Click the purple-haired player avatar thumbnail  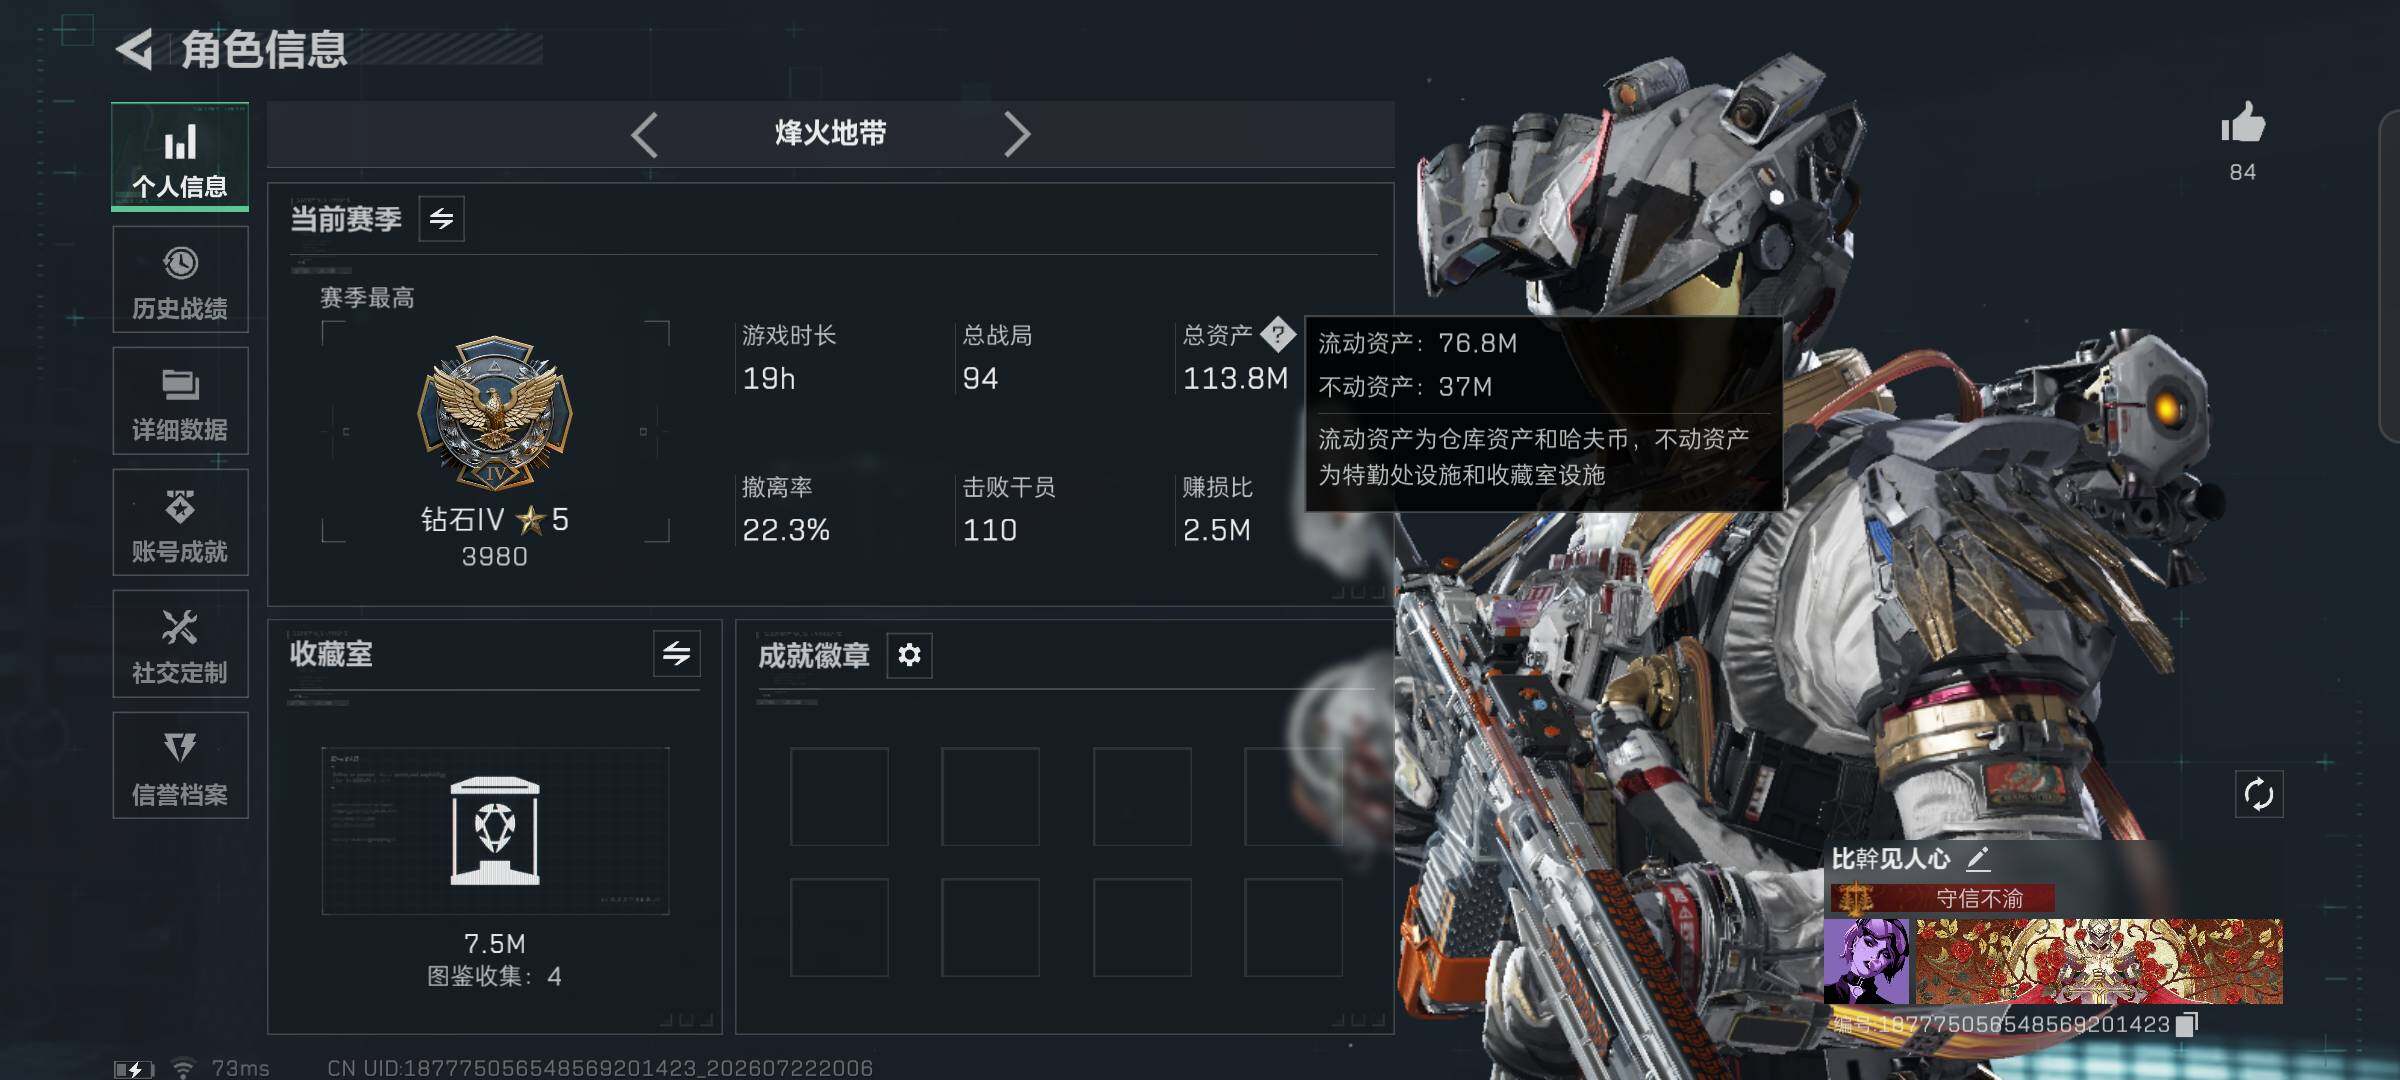pos(1866,961)
